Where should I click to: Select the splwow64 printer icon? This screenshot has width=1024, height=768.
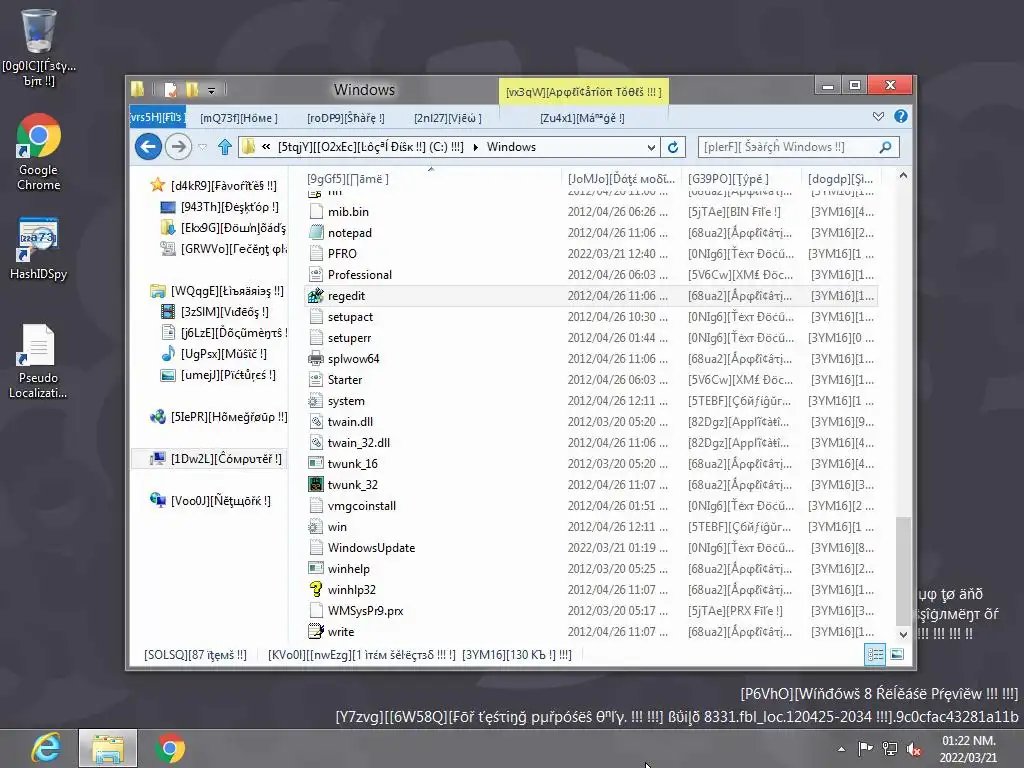click(315, 359)
